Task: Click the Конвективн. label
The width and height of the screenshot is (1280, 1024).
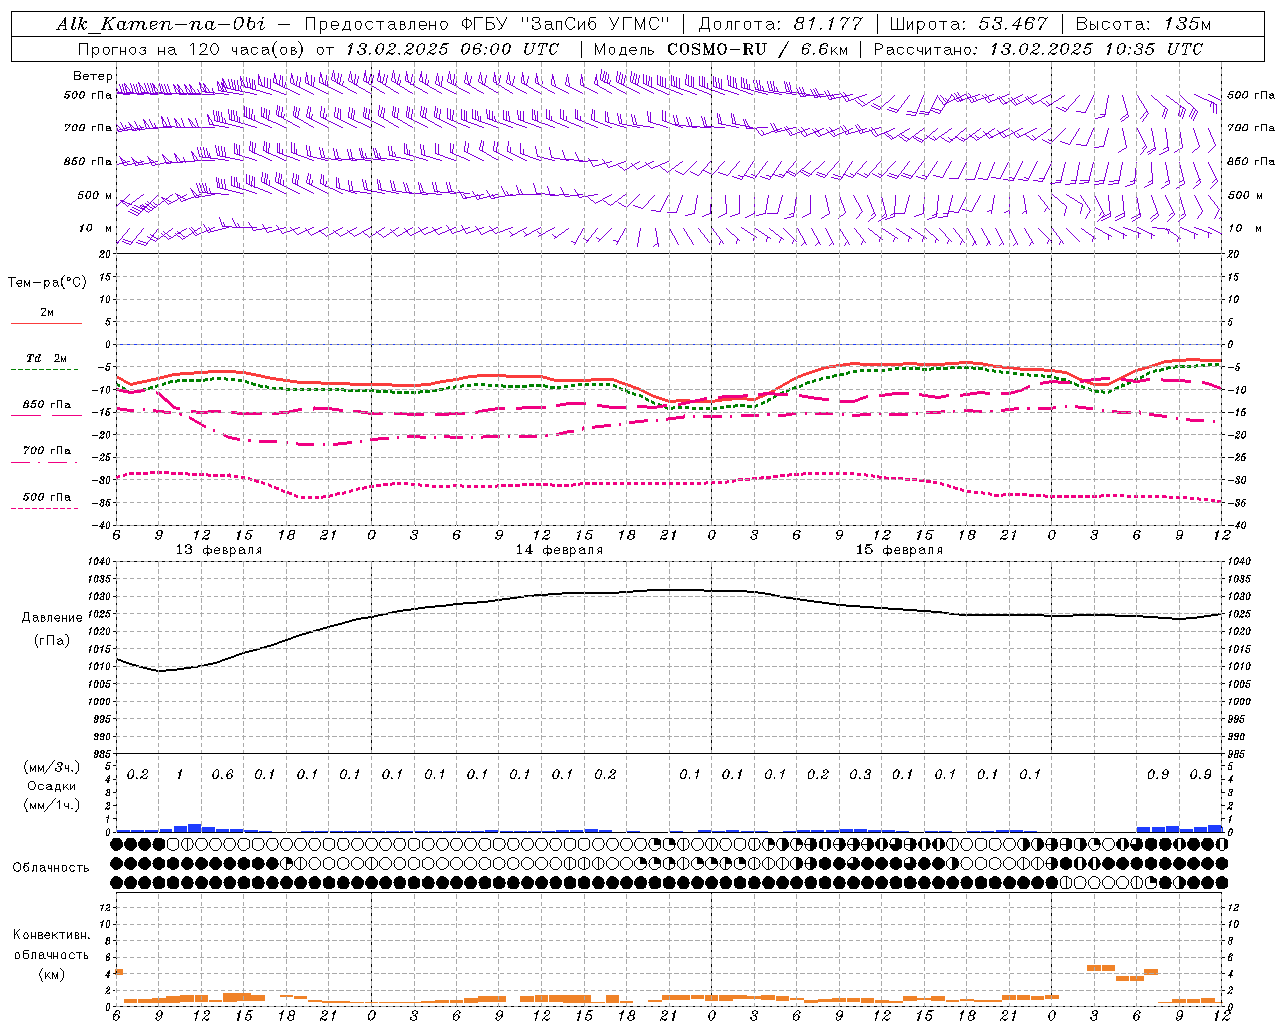Action: 51,935
